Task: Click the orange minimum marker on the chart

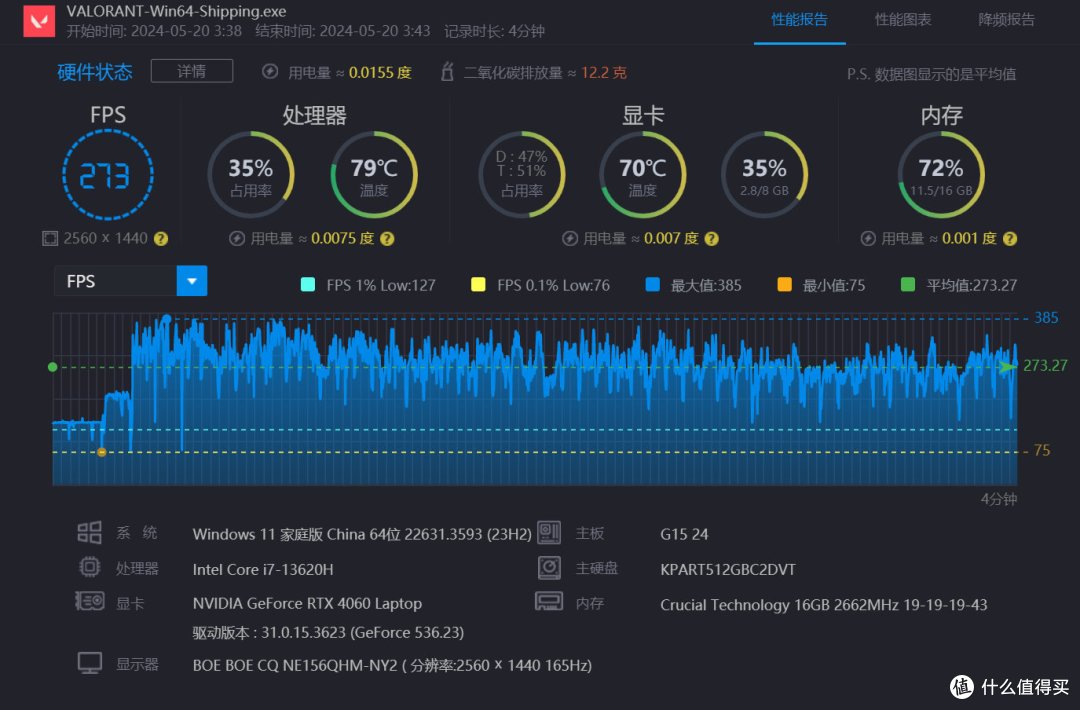Action: point(101,452)
